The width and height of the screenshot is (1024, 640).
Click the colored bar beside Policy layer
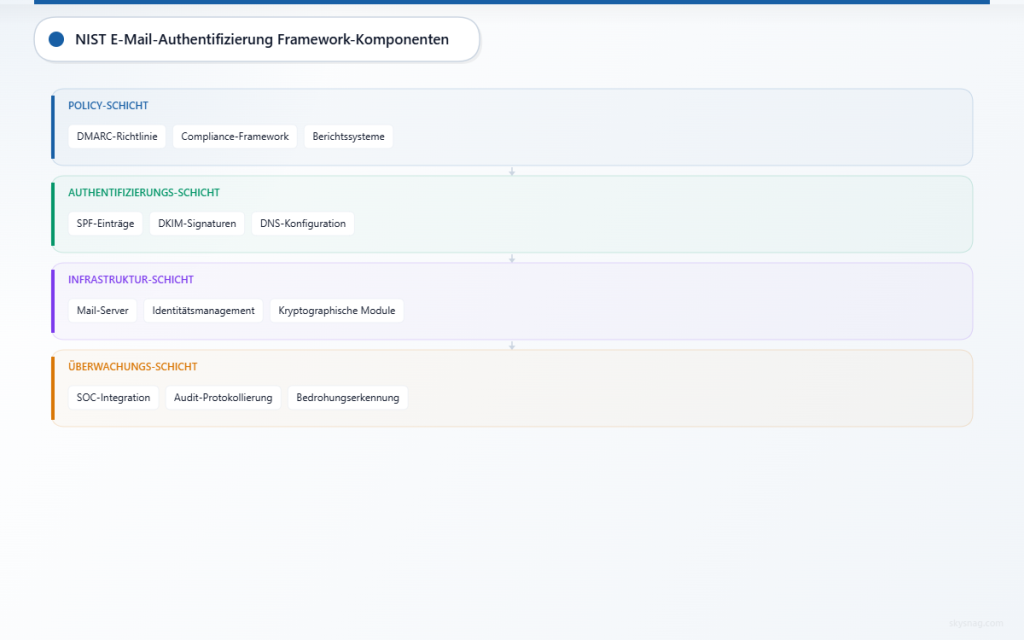coord(53,127)
